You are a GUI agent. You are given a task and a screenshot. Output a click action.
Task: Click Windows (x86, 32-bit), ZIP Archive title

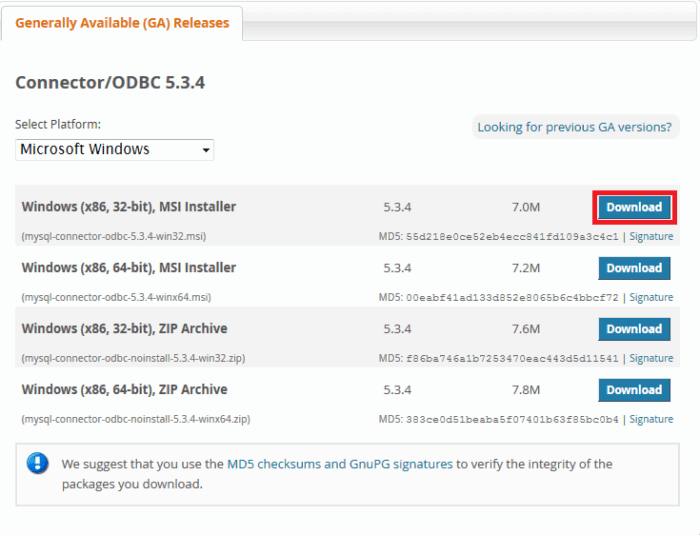[125, 329]
